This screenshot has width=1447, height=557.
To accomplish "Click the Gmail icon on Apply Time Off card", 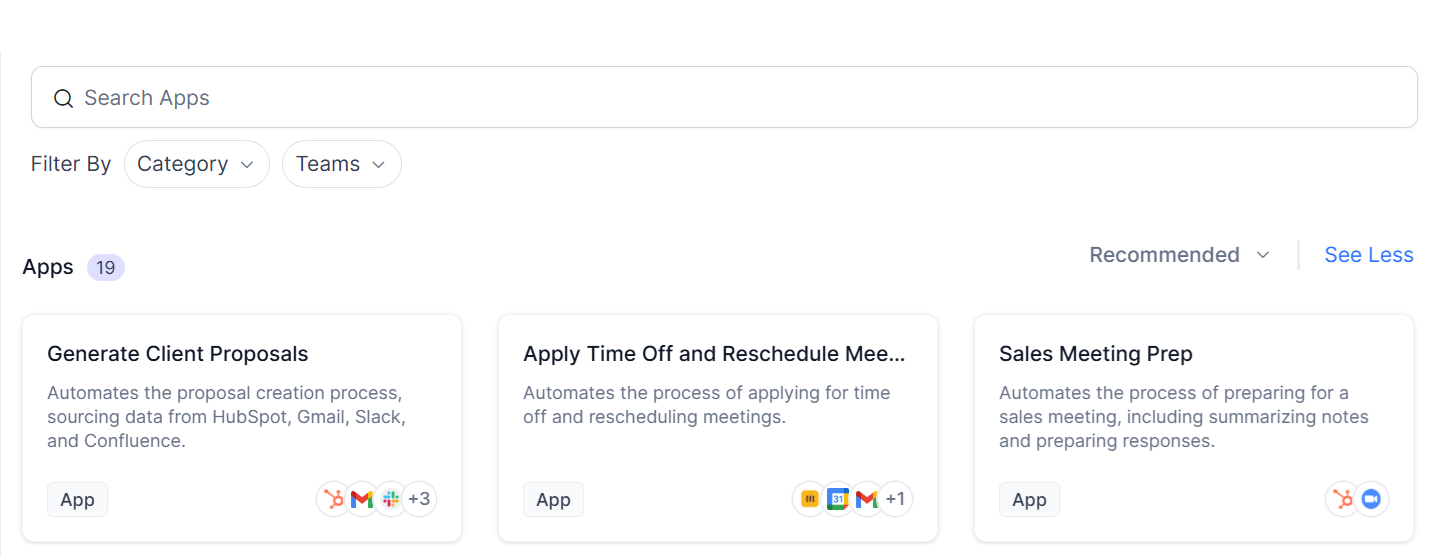I will pyautogui.click(x=866, y=499).
